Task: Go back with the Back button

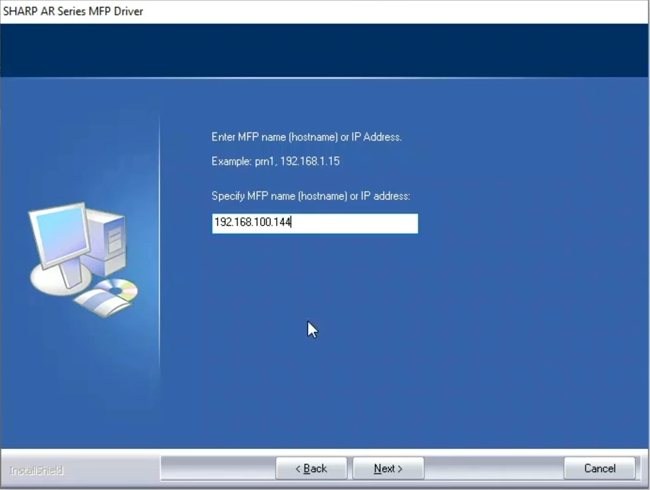Action: pyautogui.click(x=311, y=468)
